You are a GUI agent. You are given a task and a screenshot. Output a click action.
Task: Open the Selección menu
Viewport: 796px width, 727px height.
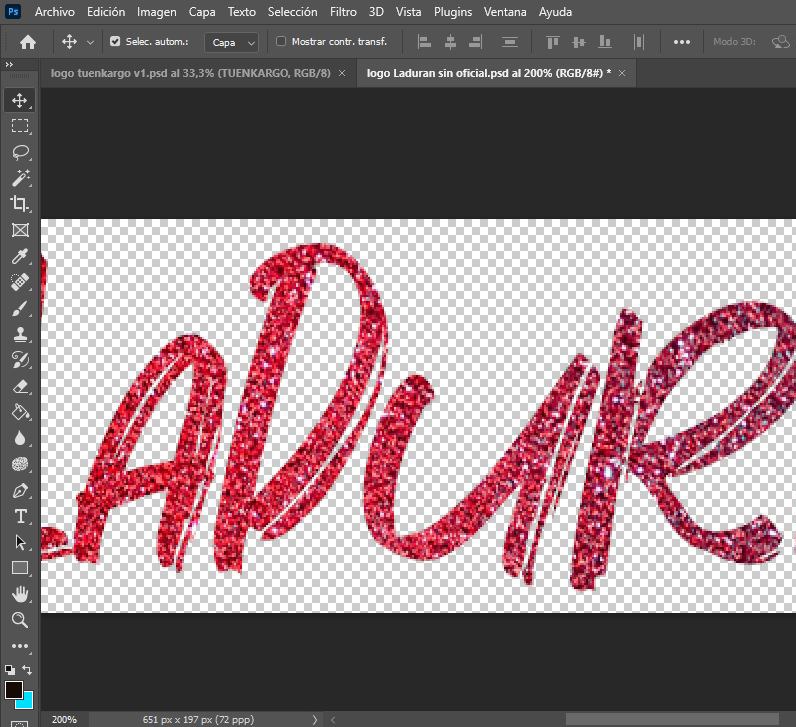tap(292, 12)
